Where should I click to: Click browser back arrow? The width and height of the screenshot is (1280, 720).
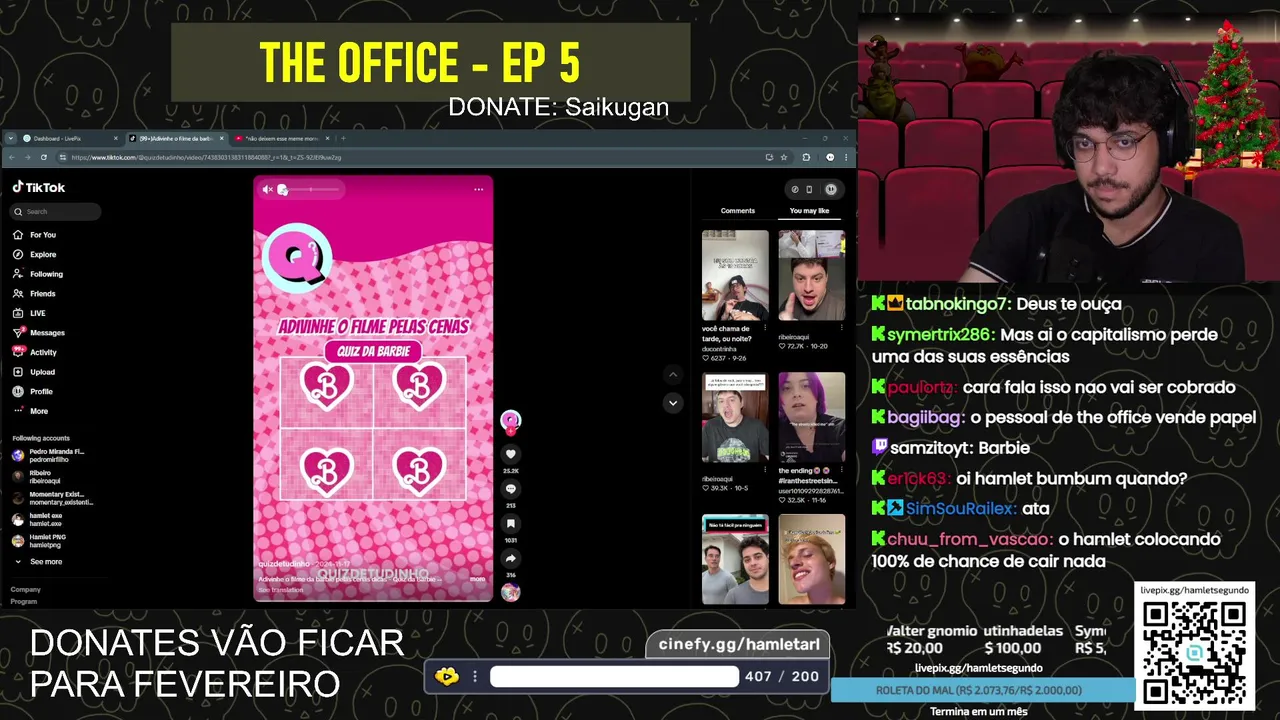pyautogui.click(x=12, y=157)
